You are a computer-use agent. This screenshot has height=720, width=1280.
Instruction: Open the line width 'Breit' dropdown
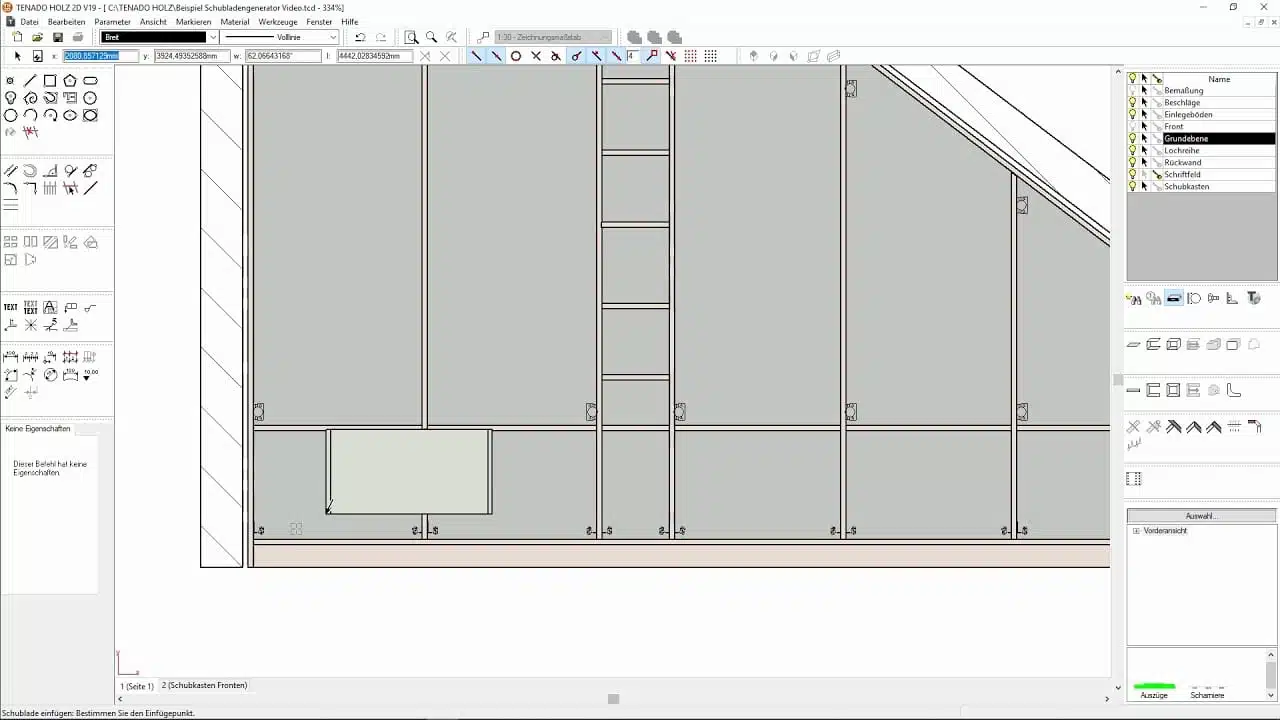213,37
